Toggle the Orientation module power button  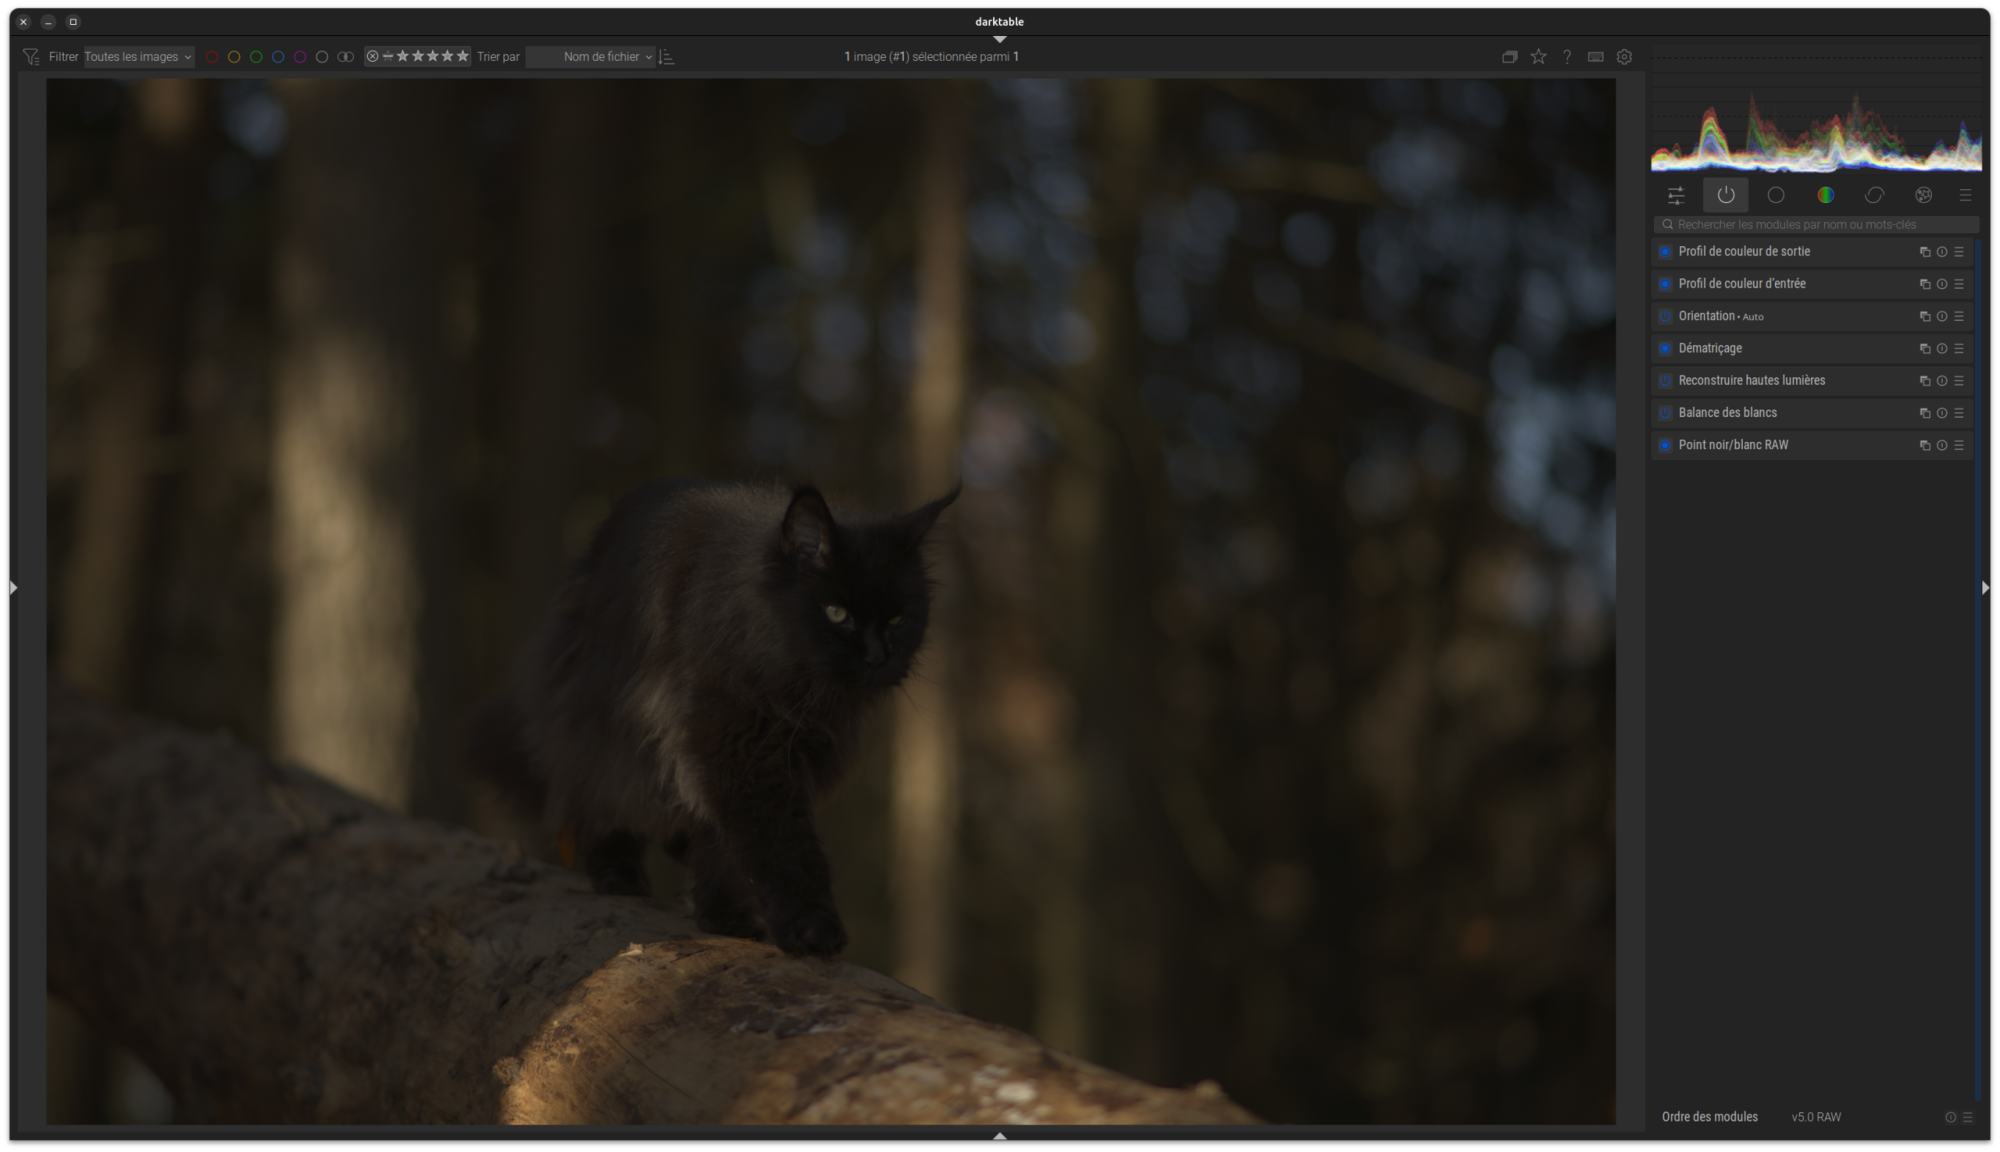point(1665,316)
